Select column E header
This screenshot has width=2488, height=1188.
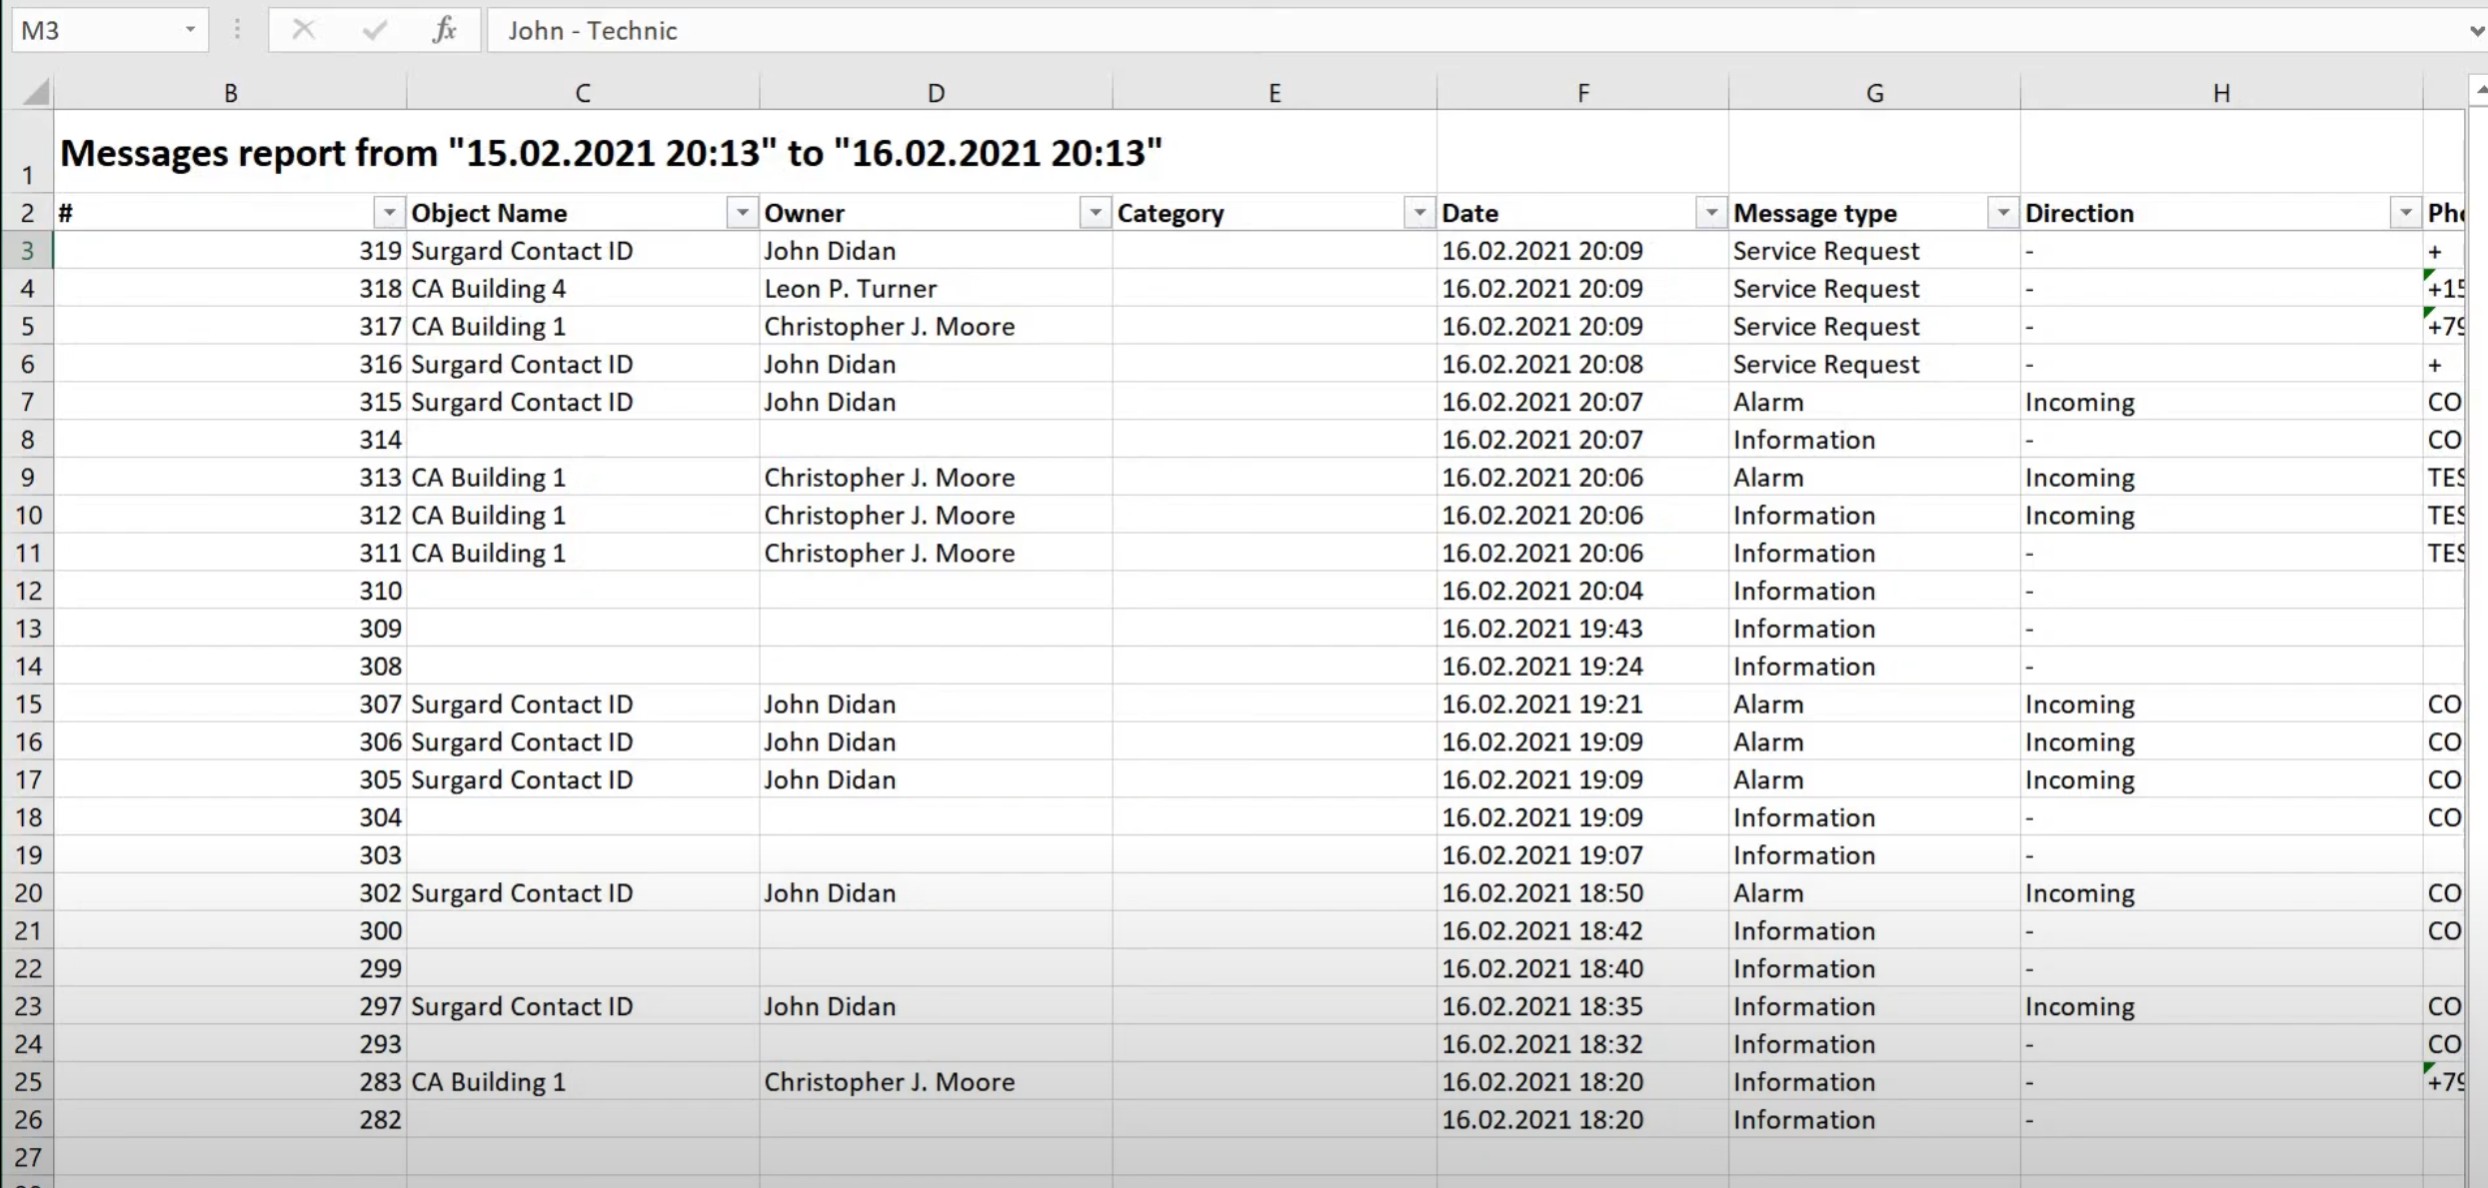(1274, 93)
